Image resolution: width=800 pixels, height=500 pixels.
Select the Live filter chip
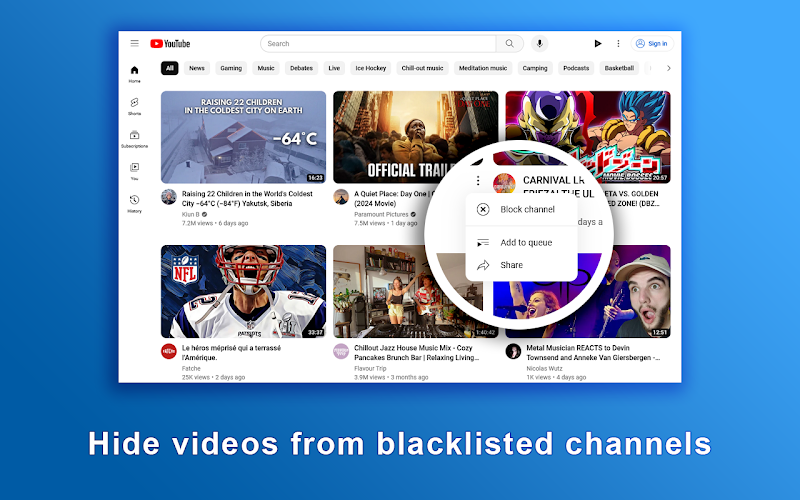point(334,68)
